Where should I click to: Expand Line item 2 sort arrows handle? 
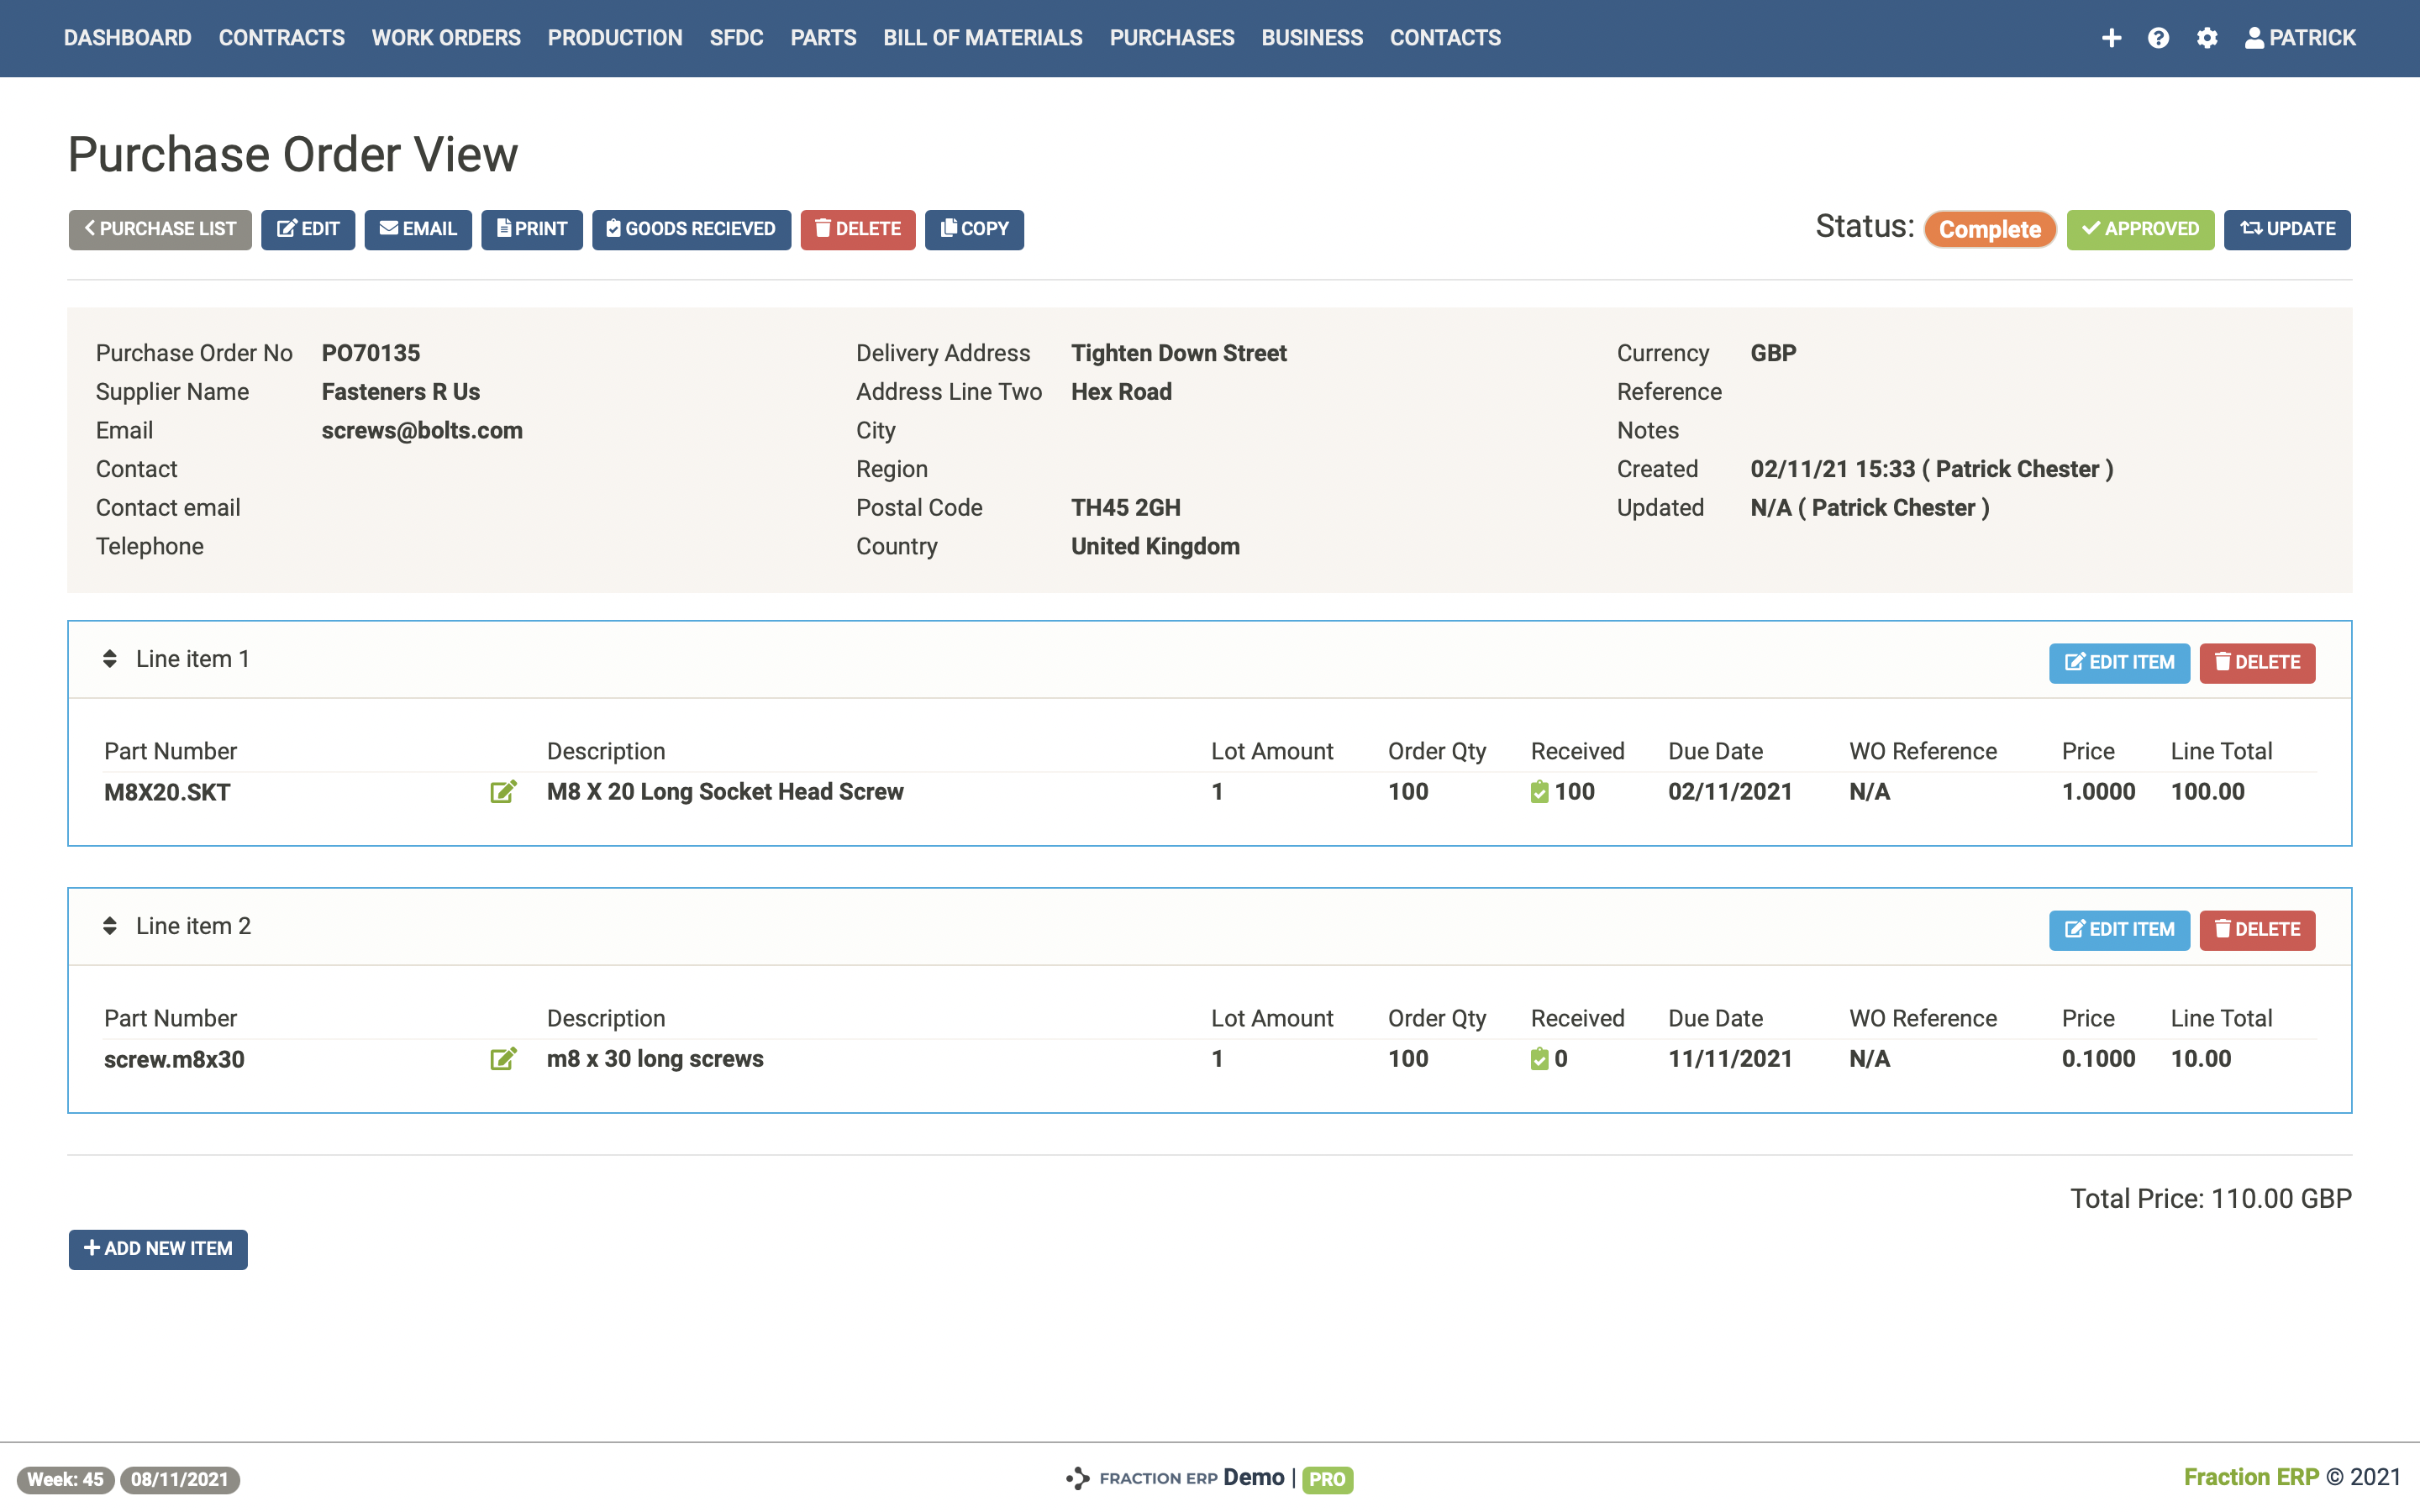[x=110, y=926]
